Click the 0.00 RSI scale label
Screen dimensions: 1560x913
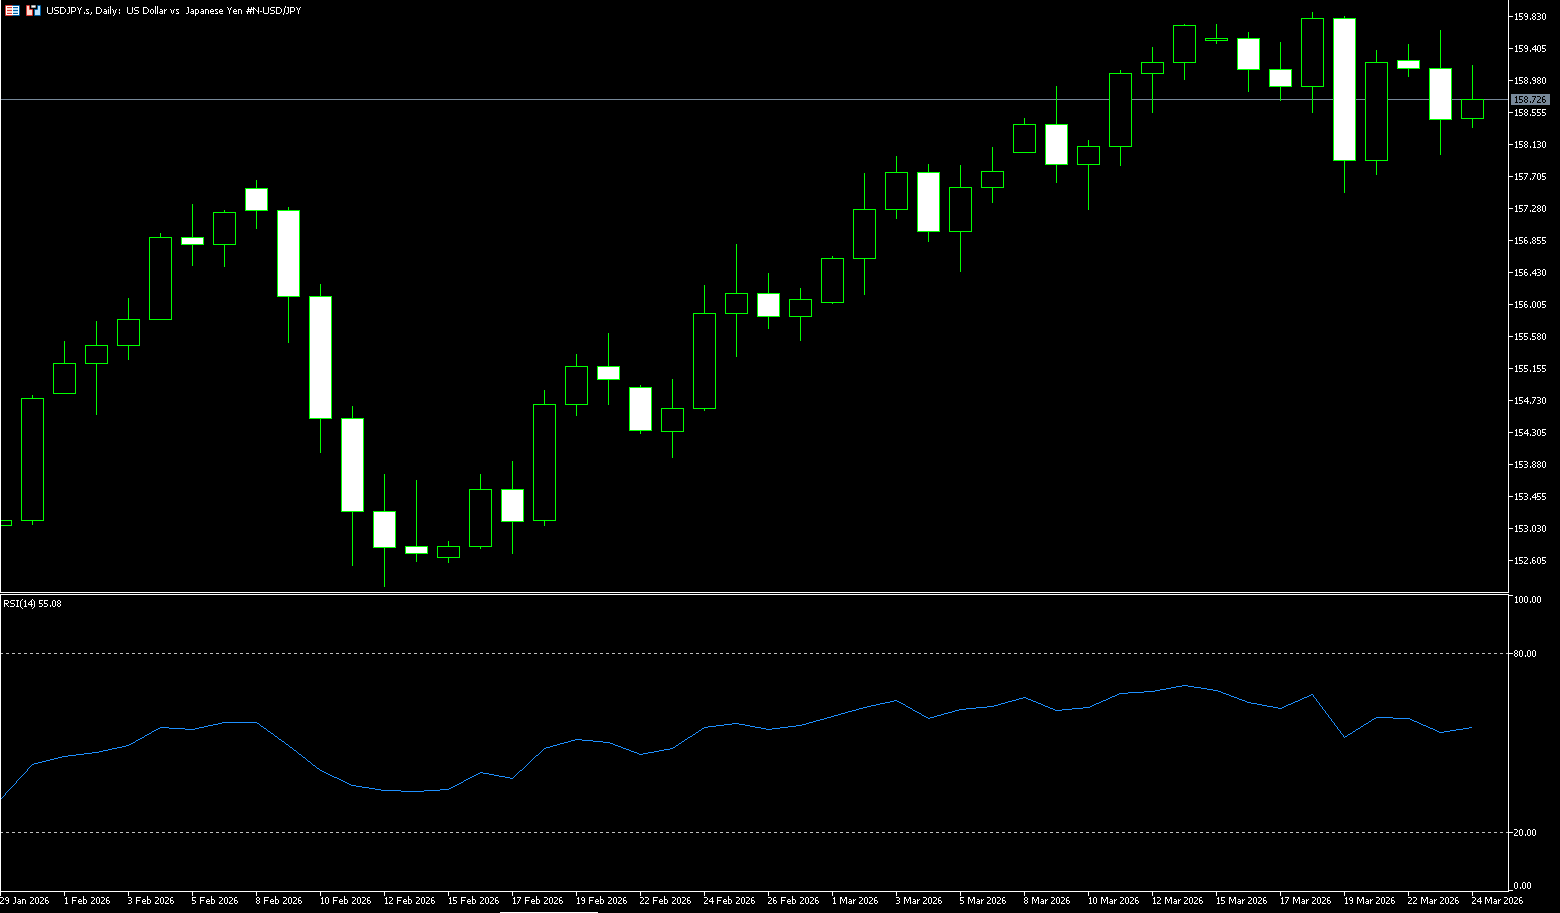pos(1522,886)
